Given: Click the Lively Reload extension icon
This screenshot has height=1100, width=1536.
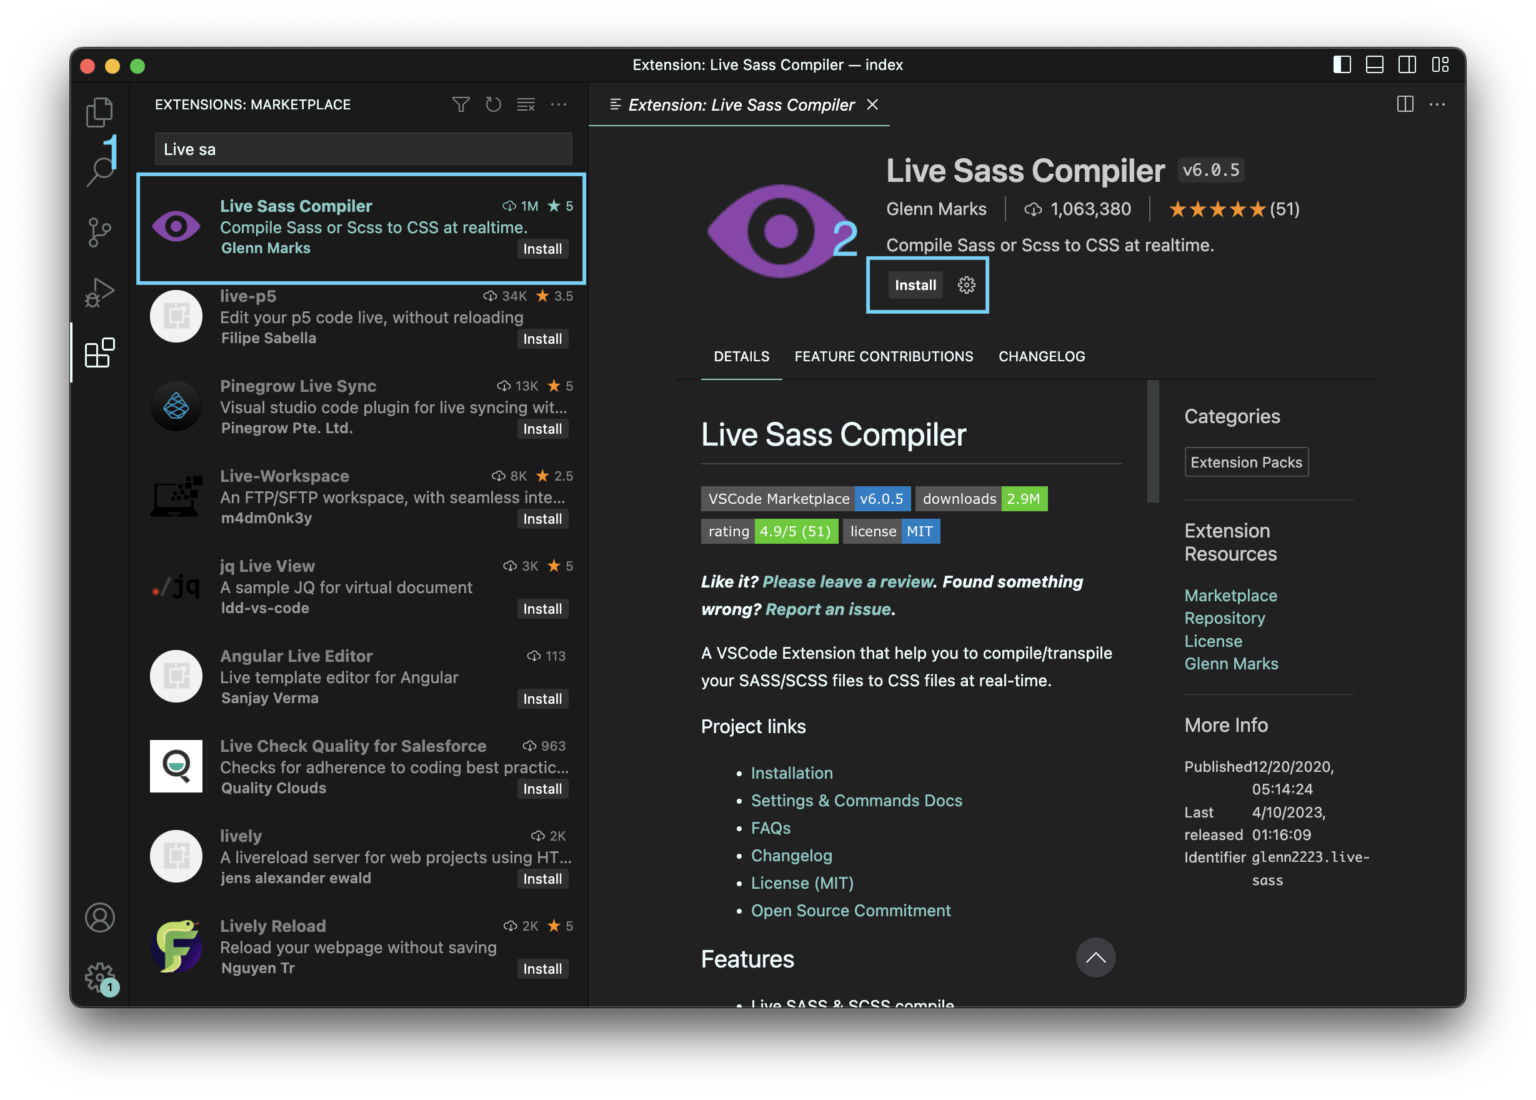Looking at the screenshot, I should [176, 946].
